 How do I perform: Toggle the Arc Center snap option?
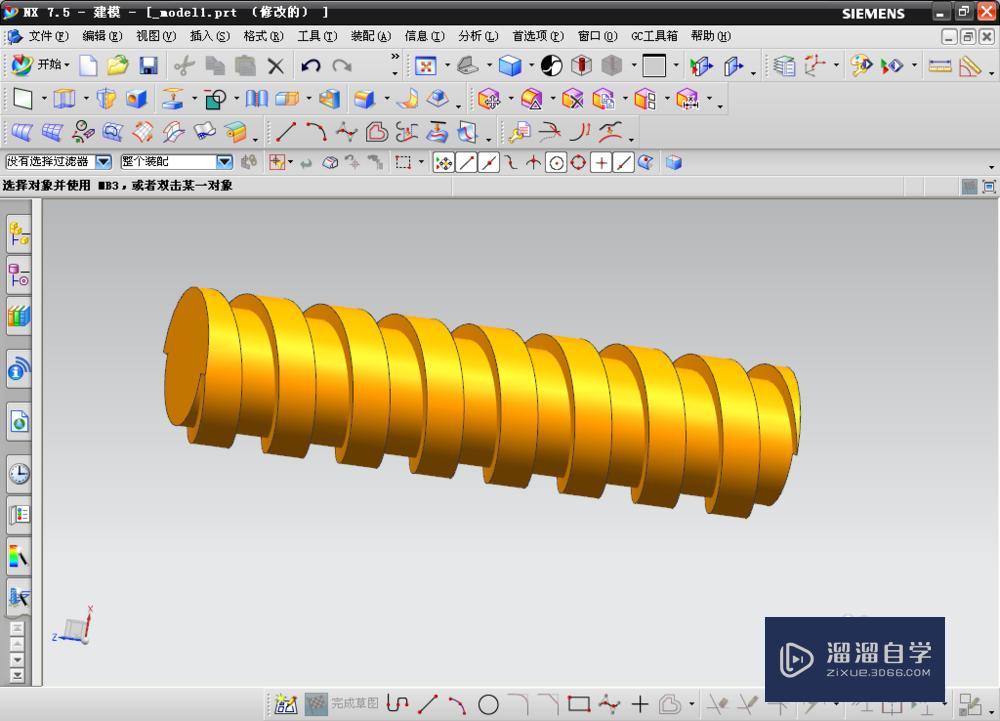pos(556,163)
